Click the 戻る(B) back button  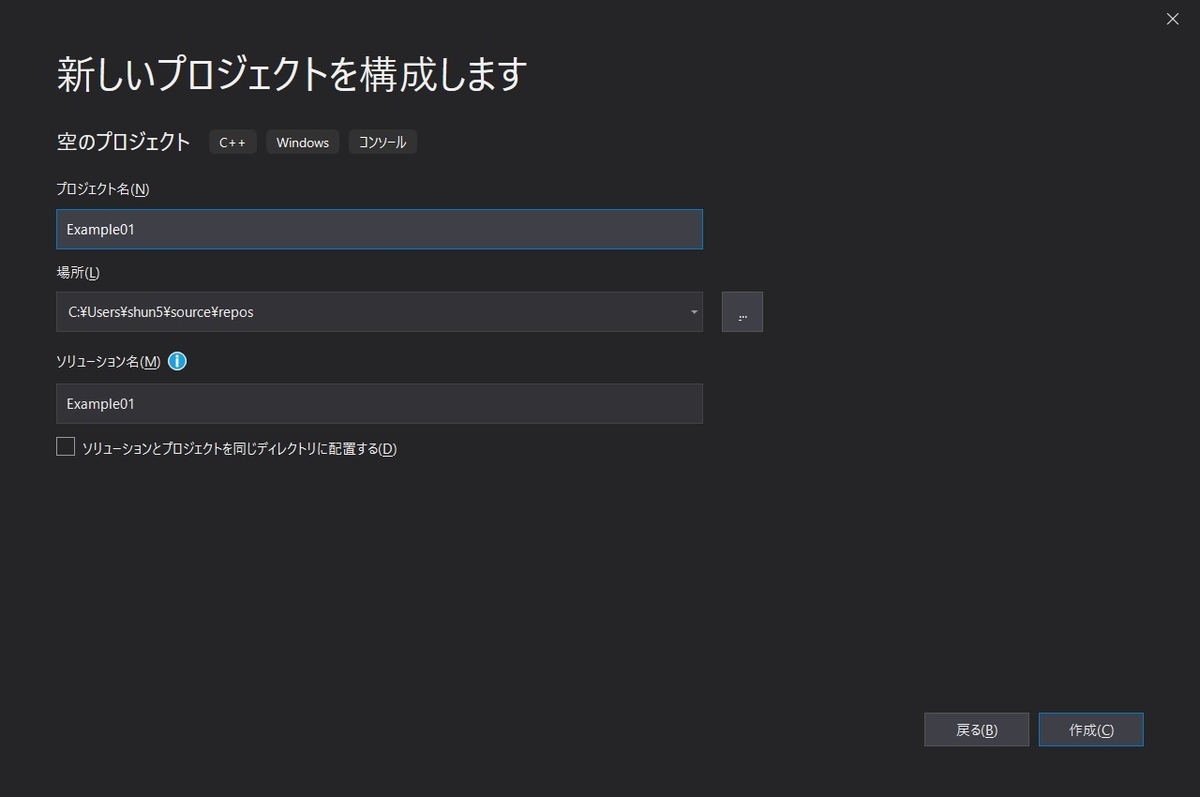coord(976,730)
